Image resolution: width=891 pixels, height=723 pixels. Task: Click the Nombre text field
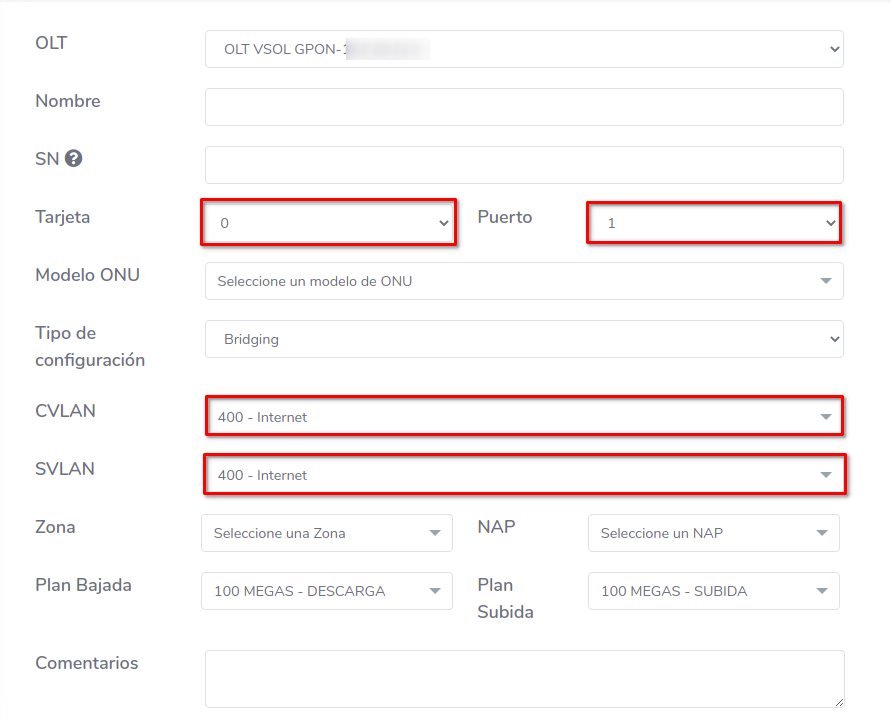pyautogui.click(x=523, y=107)
